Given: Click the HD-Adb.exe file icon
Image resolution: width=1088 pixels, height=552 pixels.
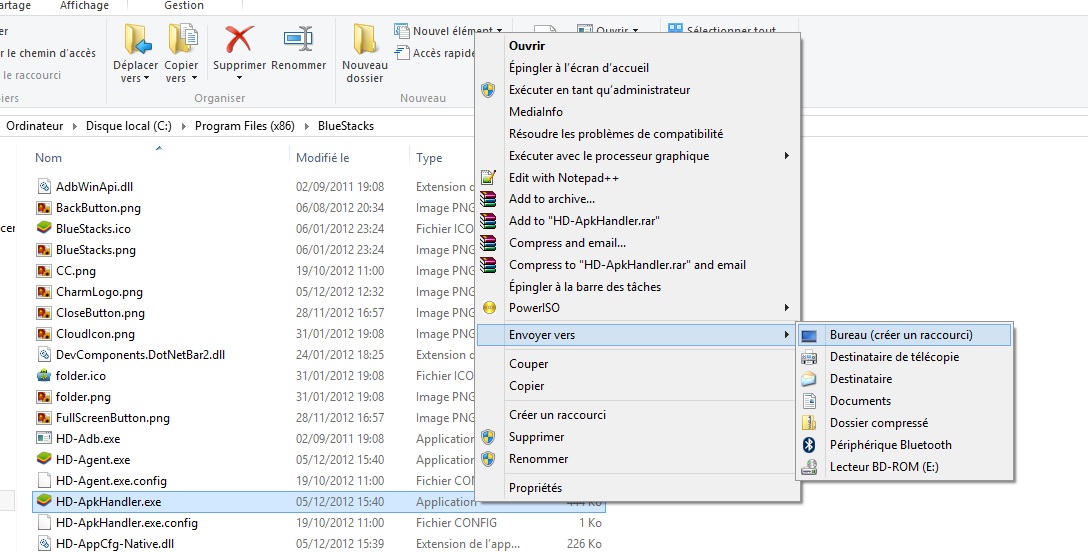Looking at the screenshot, I should tap(44, 438).
